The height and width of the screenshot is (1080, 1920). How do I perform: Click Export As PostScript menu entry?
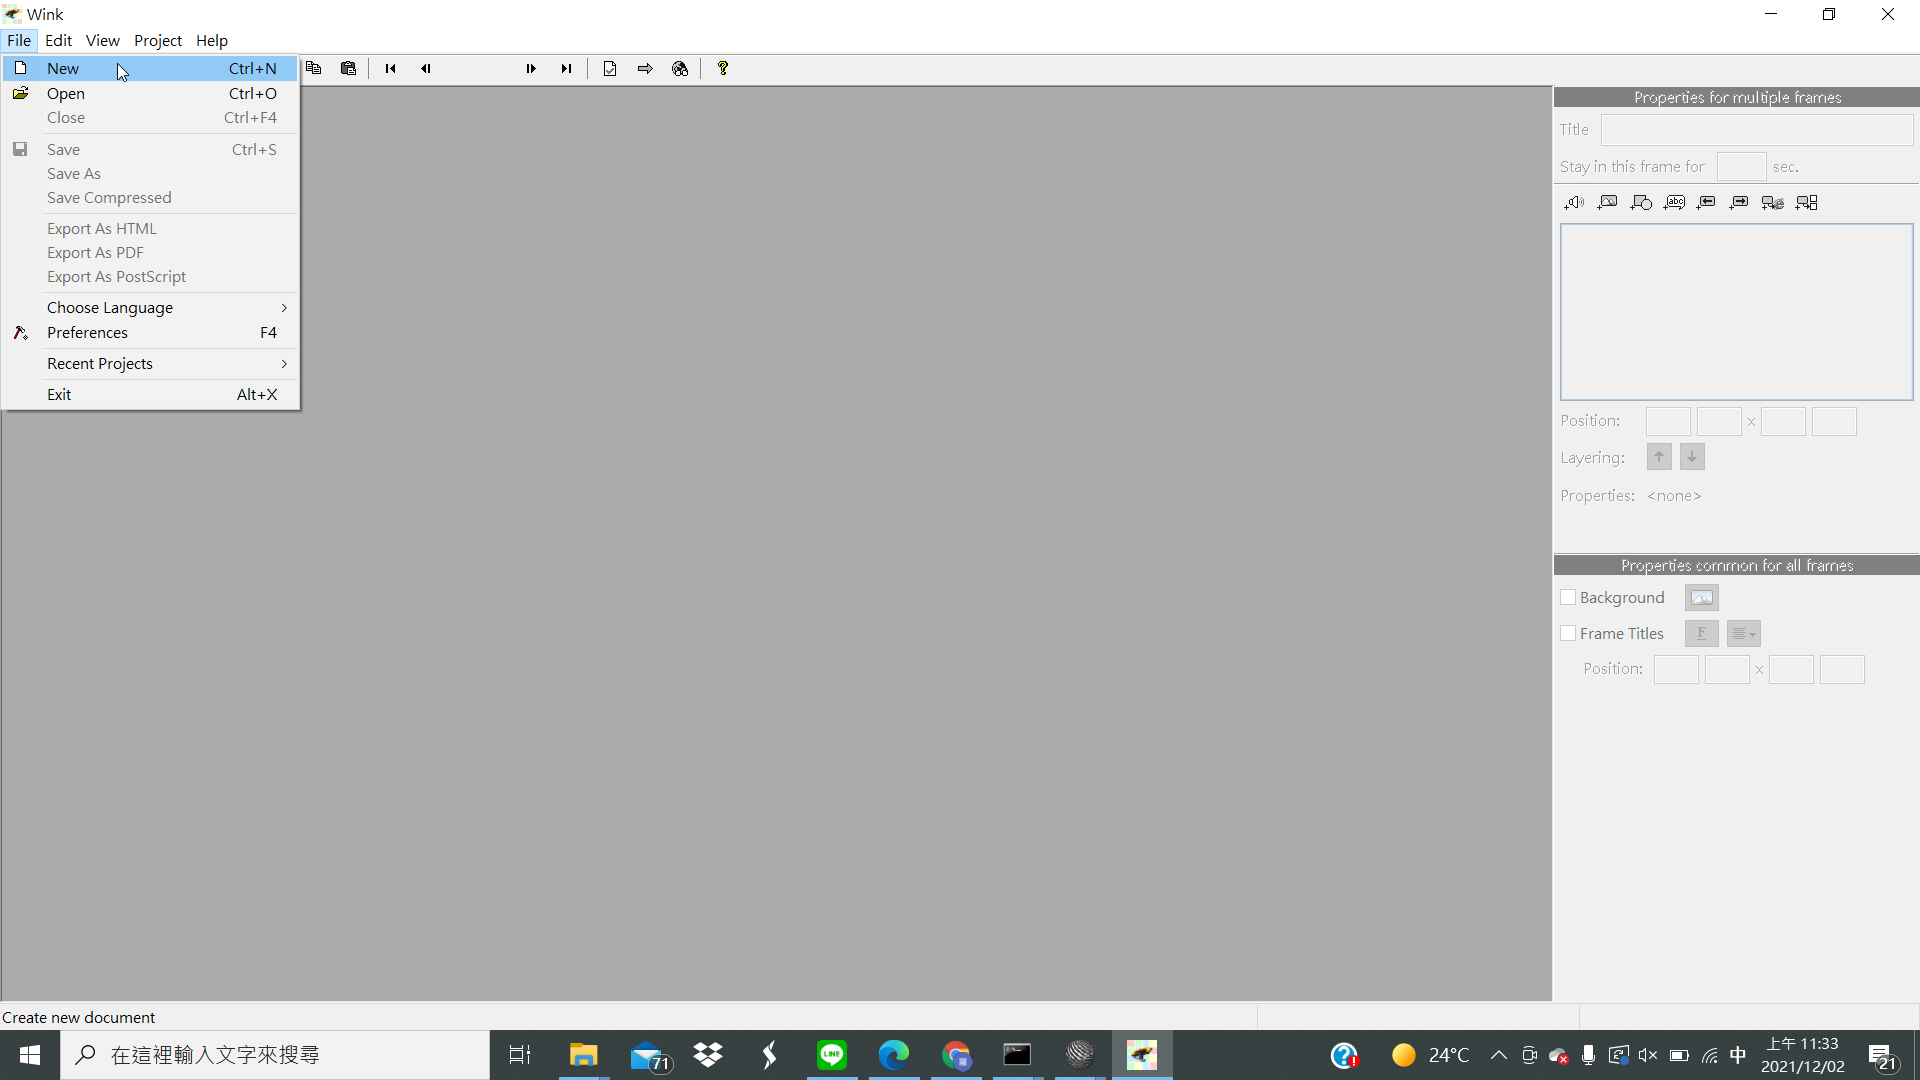[x=150, y=276]
